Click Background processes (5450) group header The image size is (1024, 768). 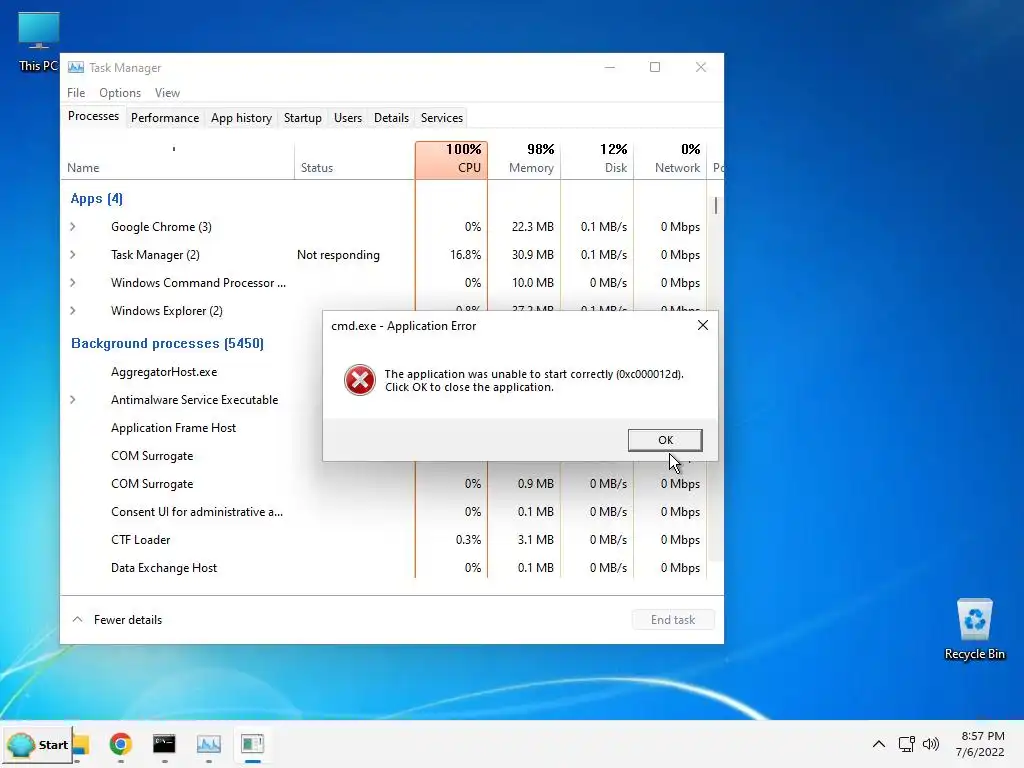click(167, 344)
